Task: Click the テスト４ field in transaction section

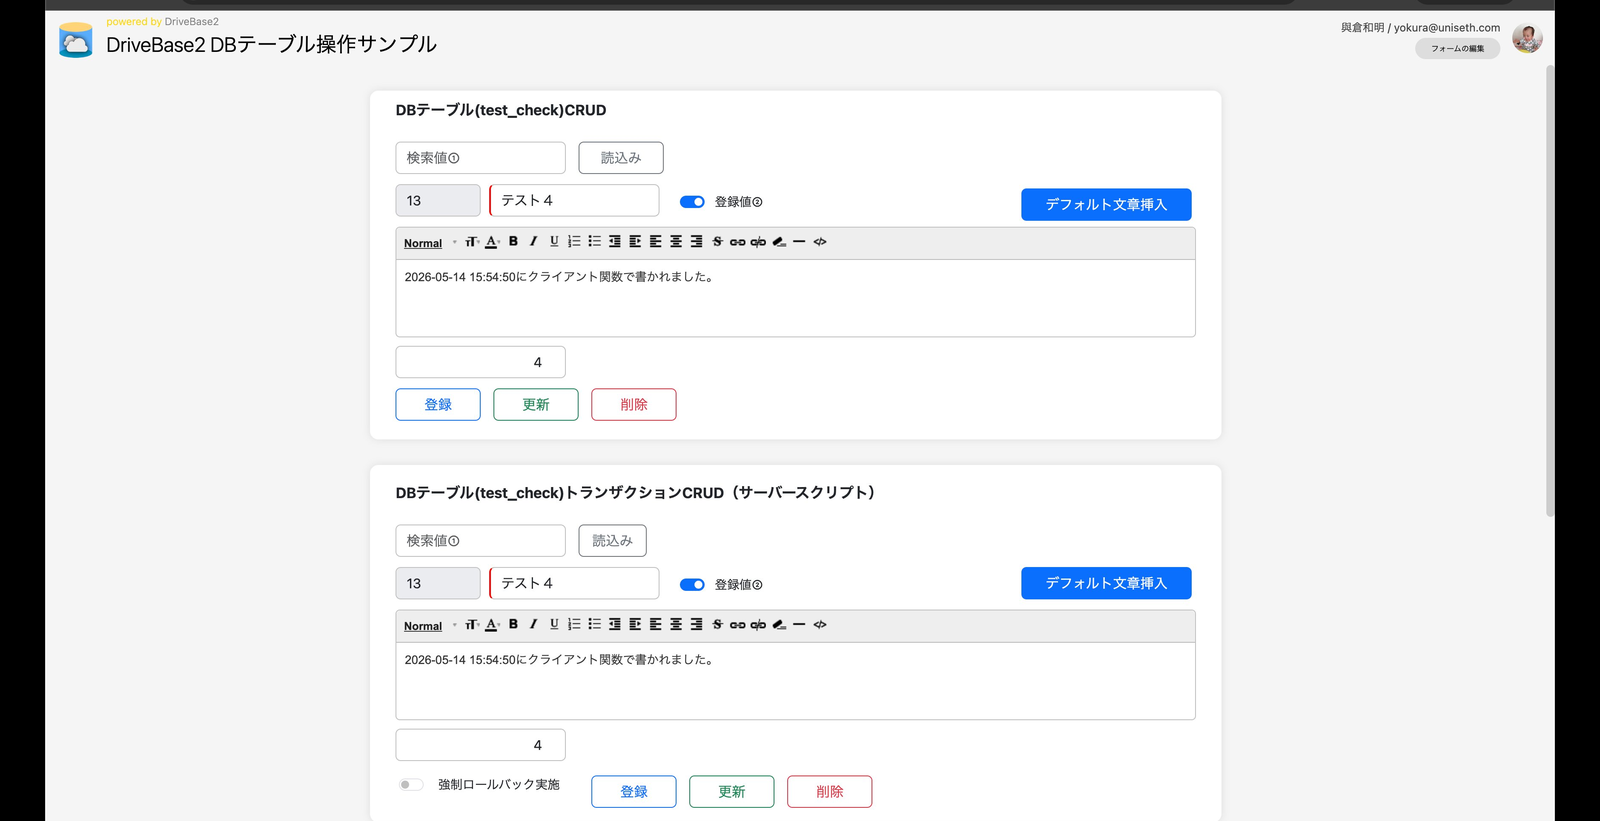Action: coord(574,583)
